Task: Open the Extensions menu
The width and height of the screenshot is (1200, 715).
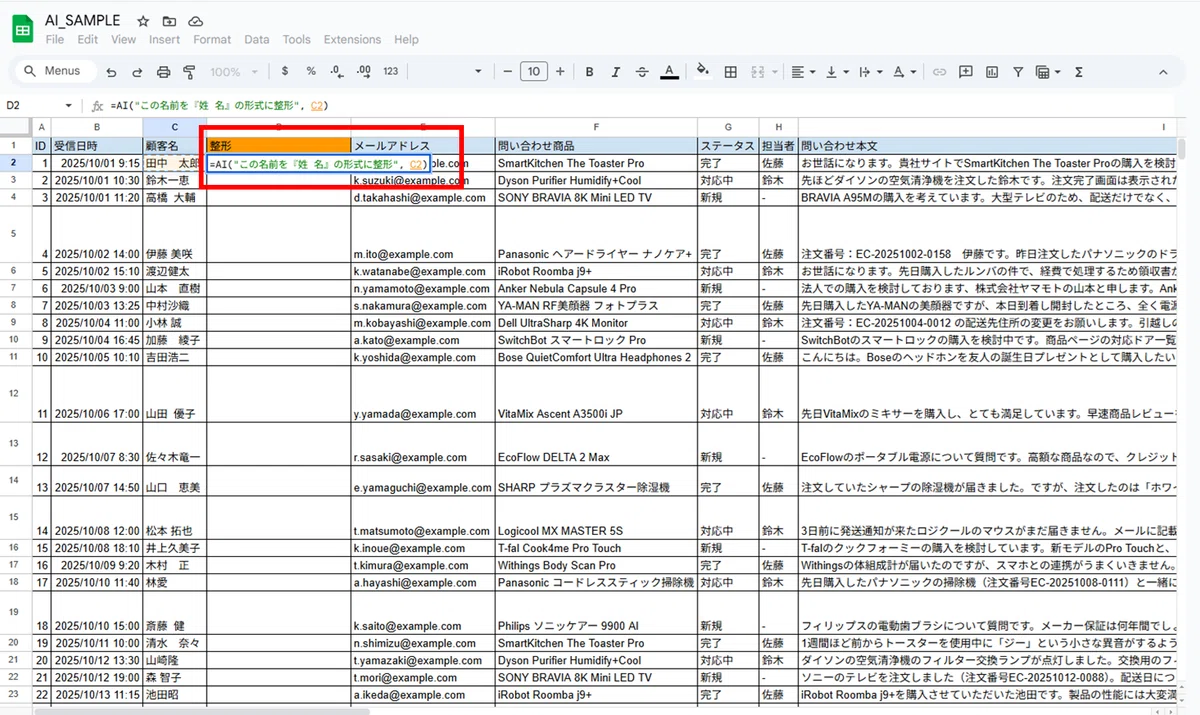Action: (352, 40)
